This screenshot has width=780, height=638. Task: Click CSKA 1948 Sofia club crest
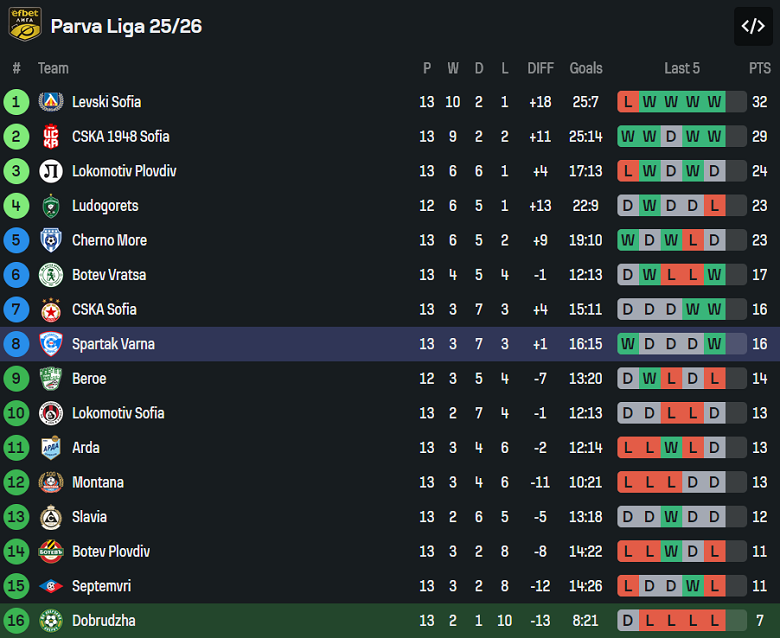51,137
